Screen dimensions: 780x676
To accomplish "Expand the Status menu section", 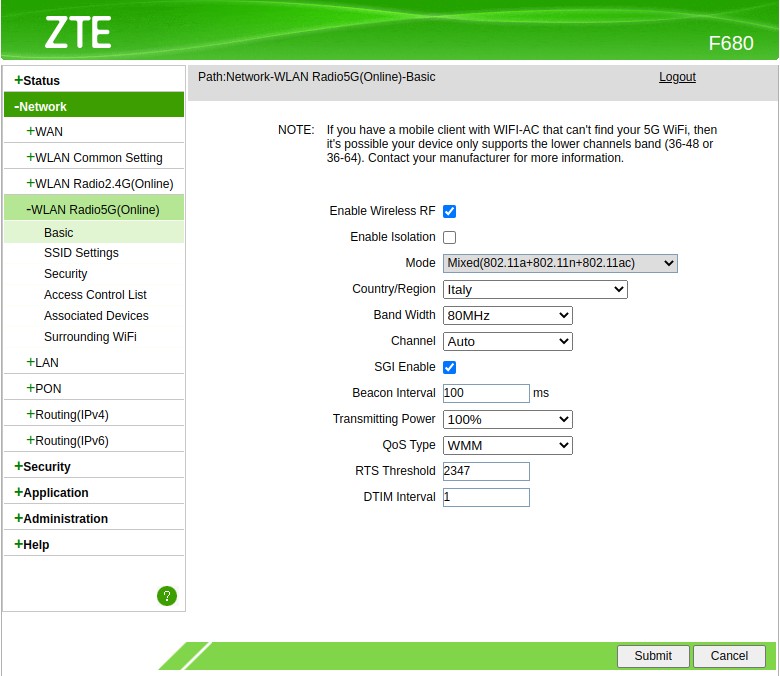I will pos(37,80).
